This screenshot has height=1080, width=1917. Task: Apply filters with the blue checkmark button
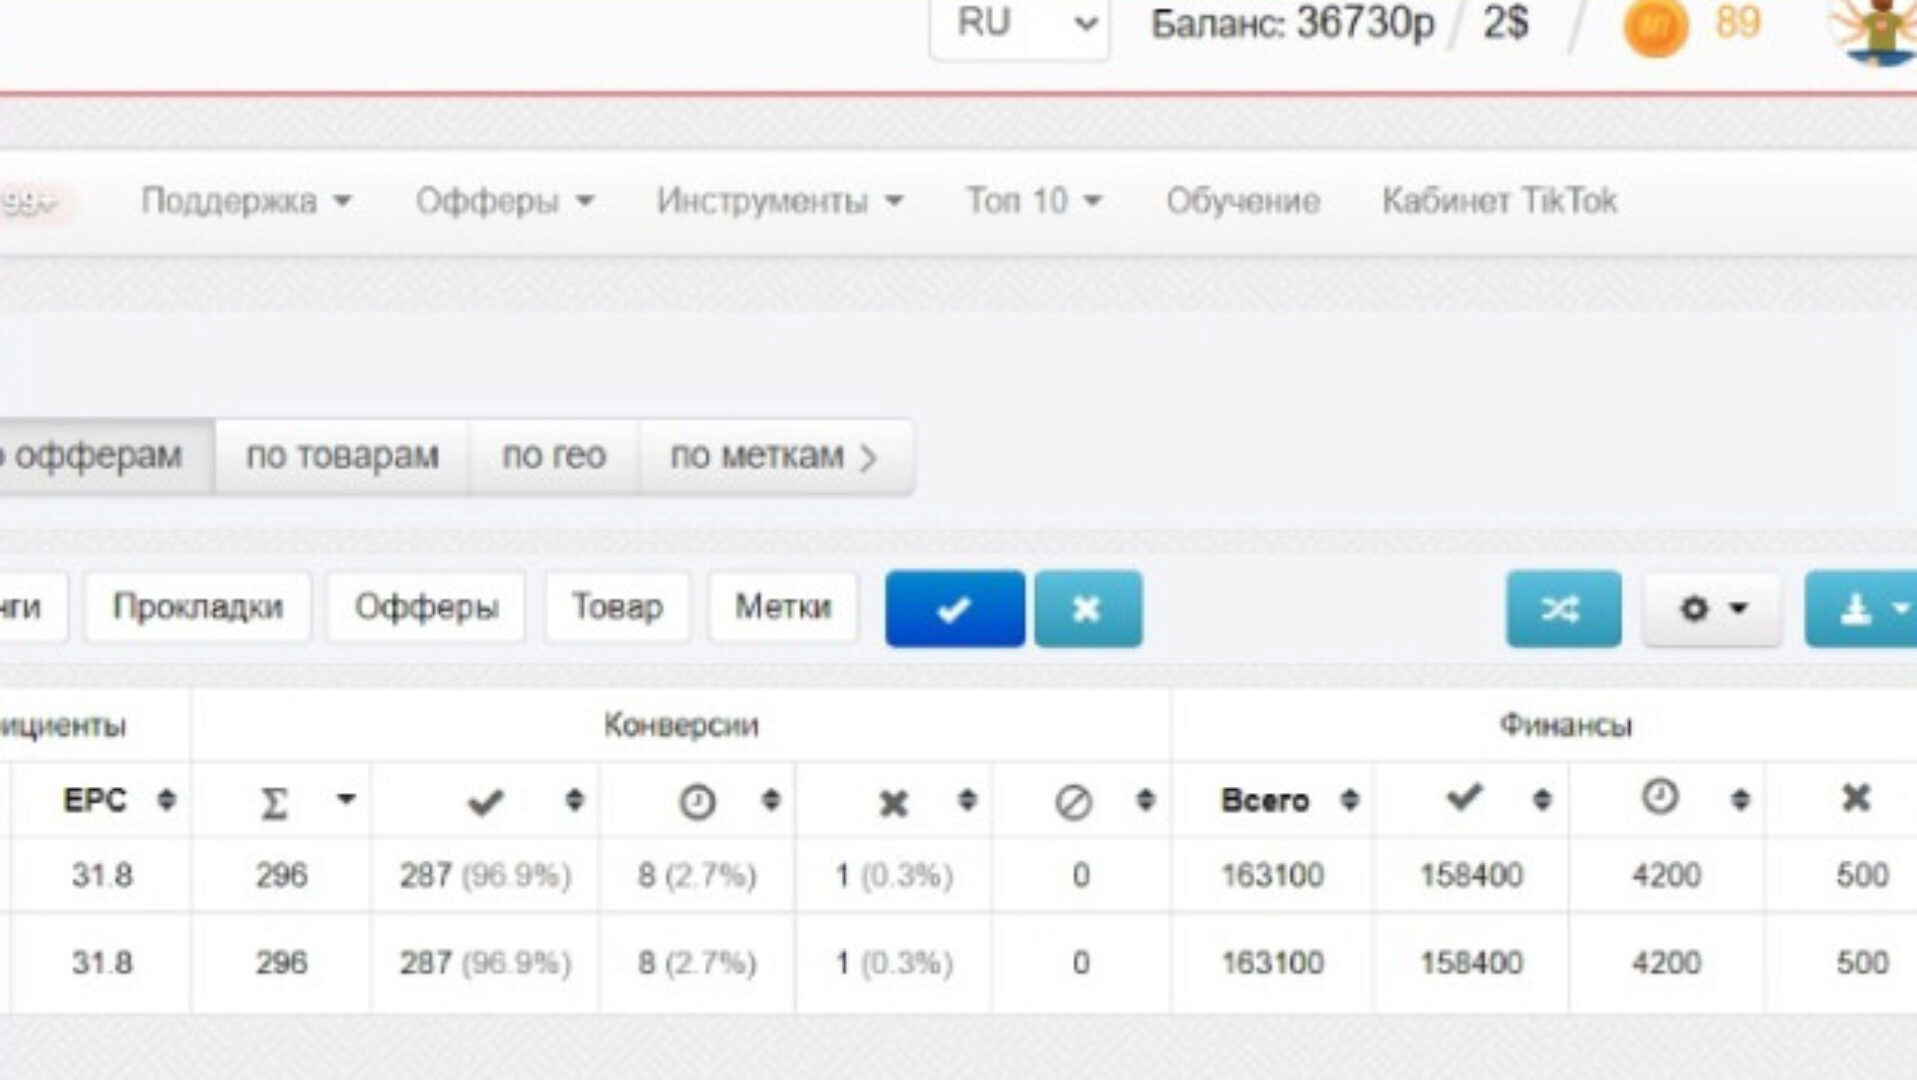(953, 608)
